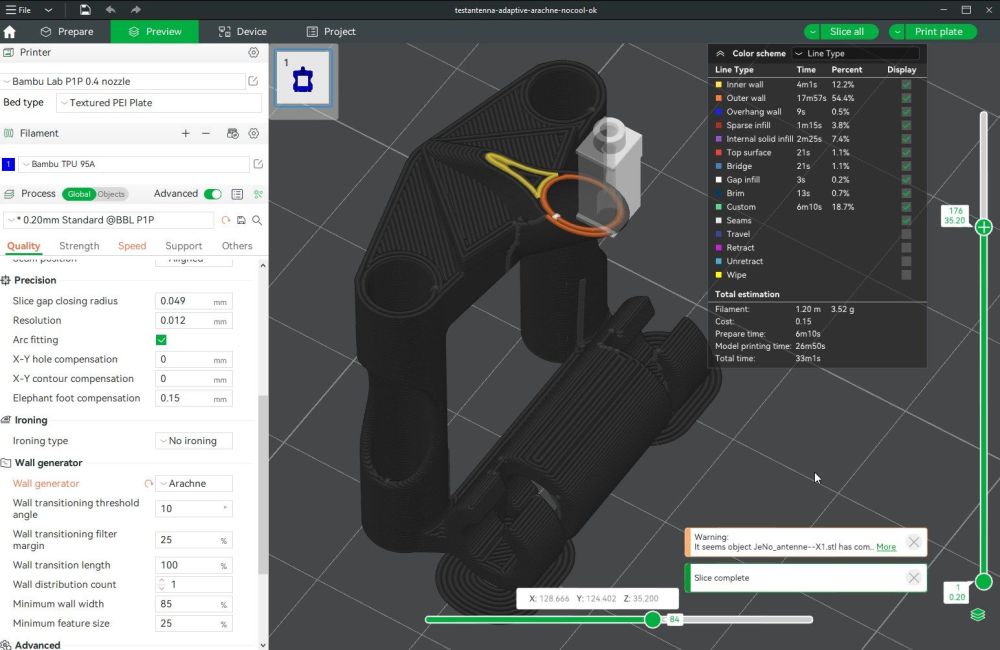Redo the last undone action

pyautogui.click(x=135, y=10)
